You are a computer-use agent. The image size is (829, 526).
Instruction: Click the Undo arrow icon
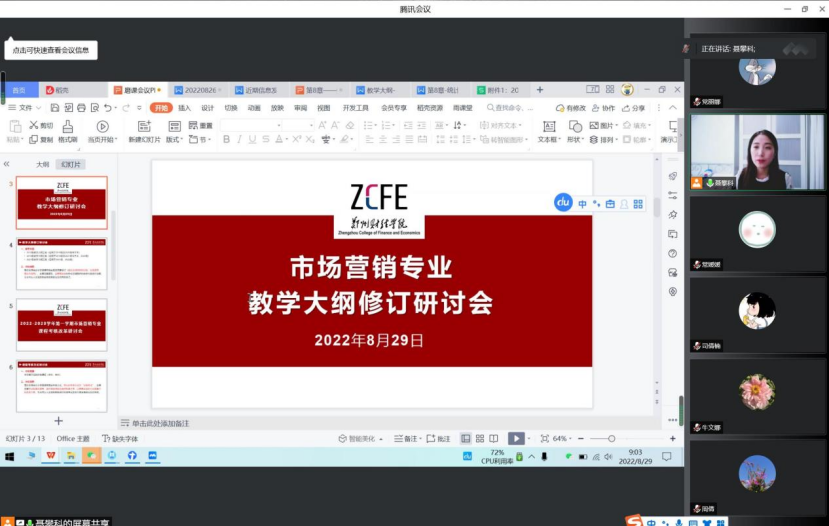(108, 108)
